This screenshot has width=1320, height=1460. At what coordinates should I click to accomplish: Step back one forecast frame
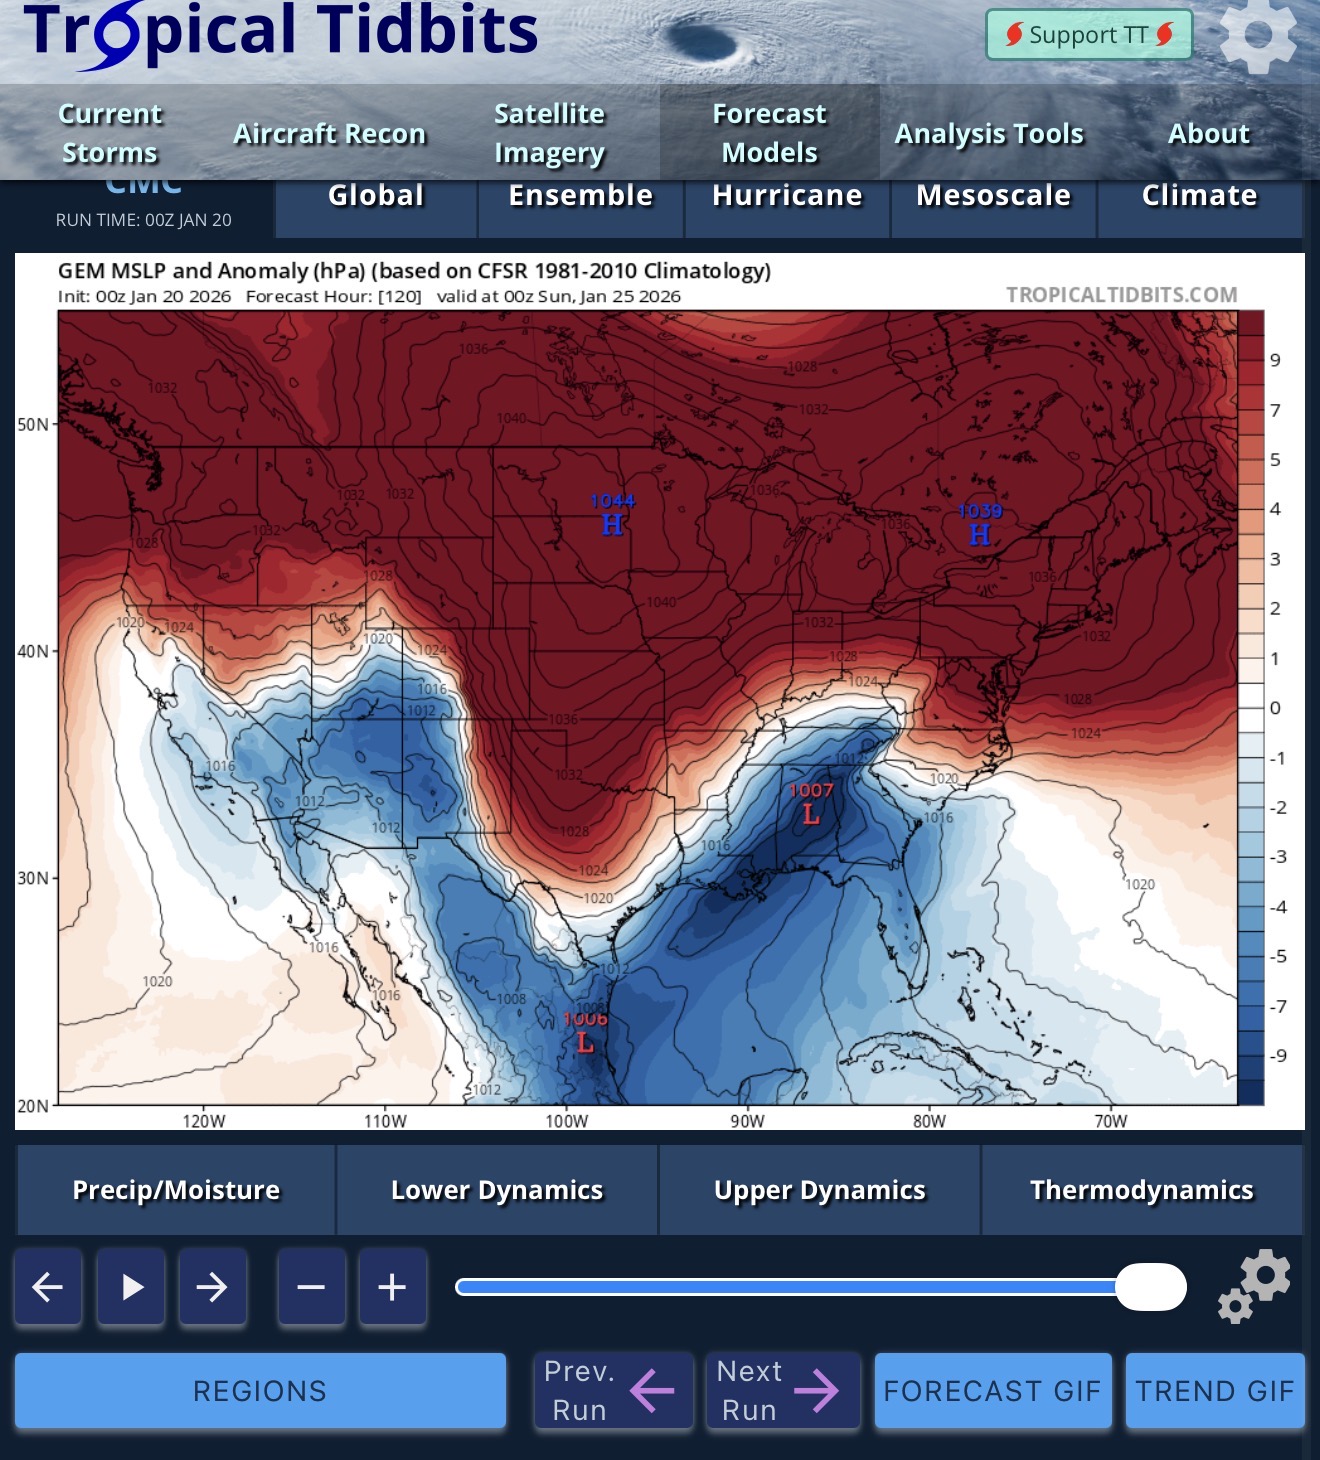48,1287
